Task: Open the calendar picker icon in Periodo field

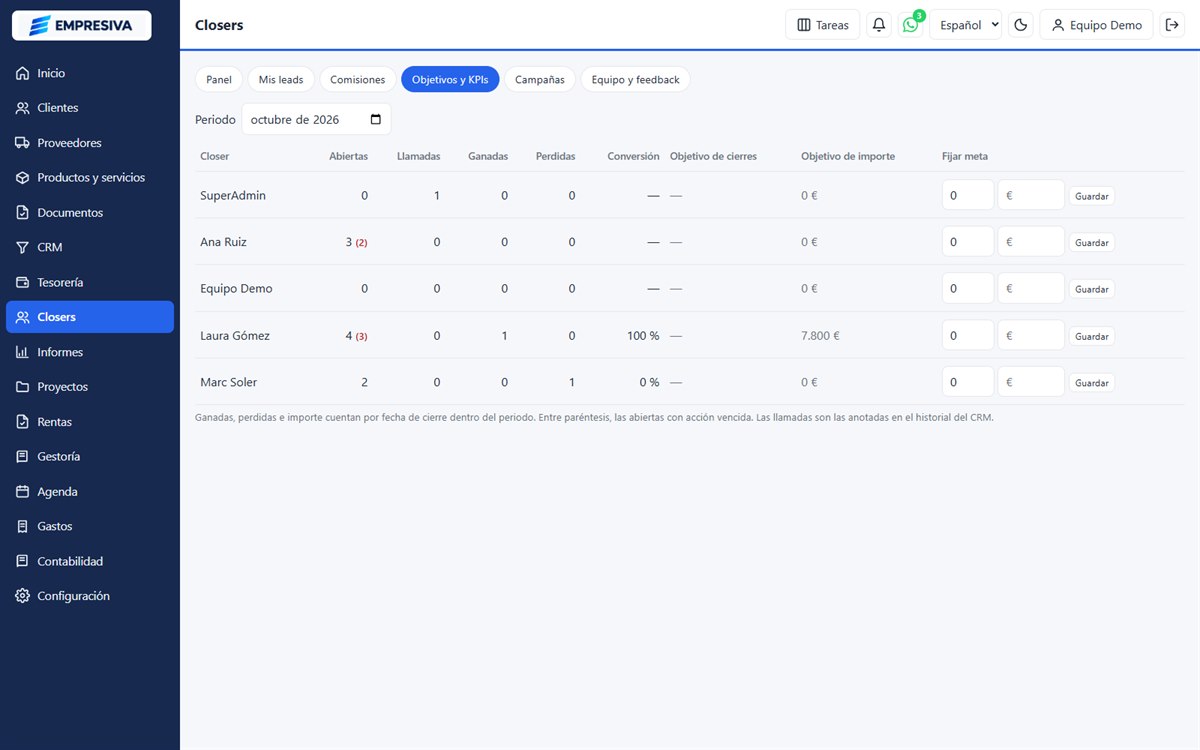Action: [x=376, y=119]
